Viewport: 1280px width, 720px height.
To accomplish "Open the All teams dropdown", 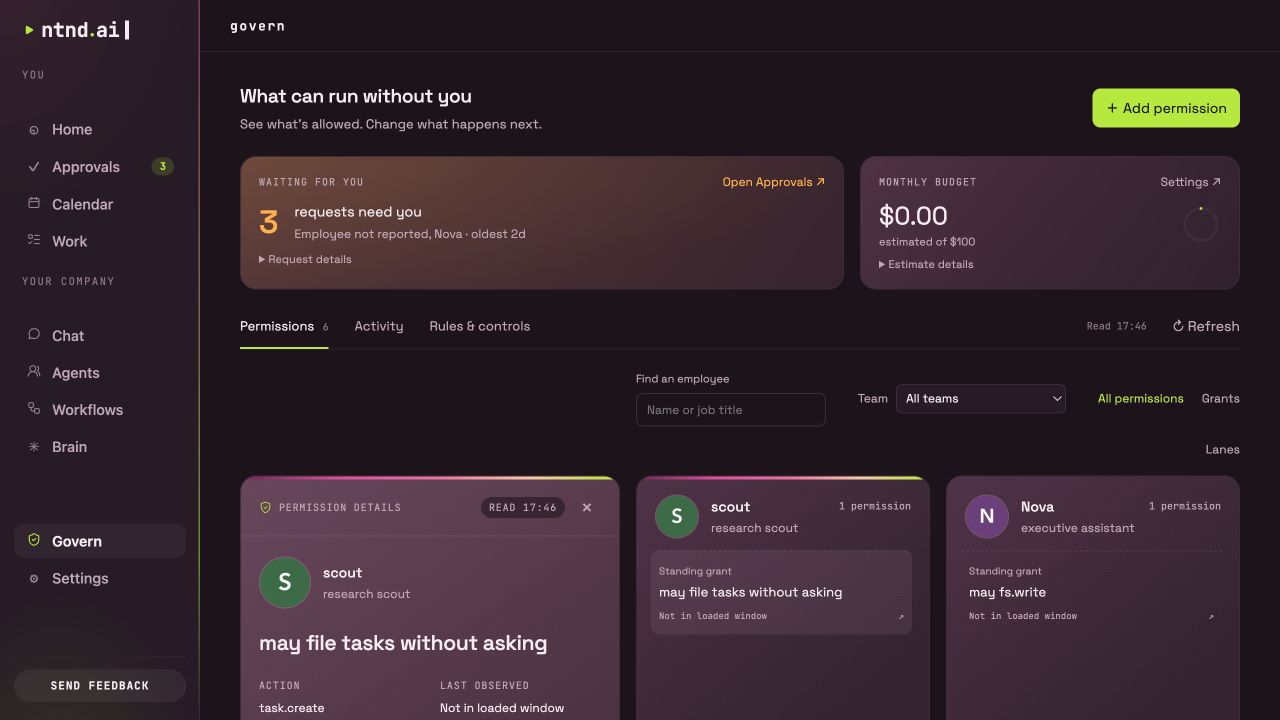I will pyautogui.click(x=981, y=399).
